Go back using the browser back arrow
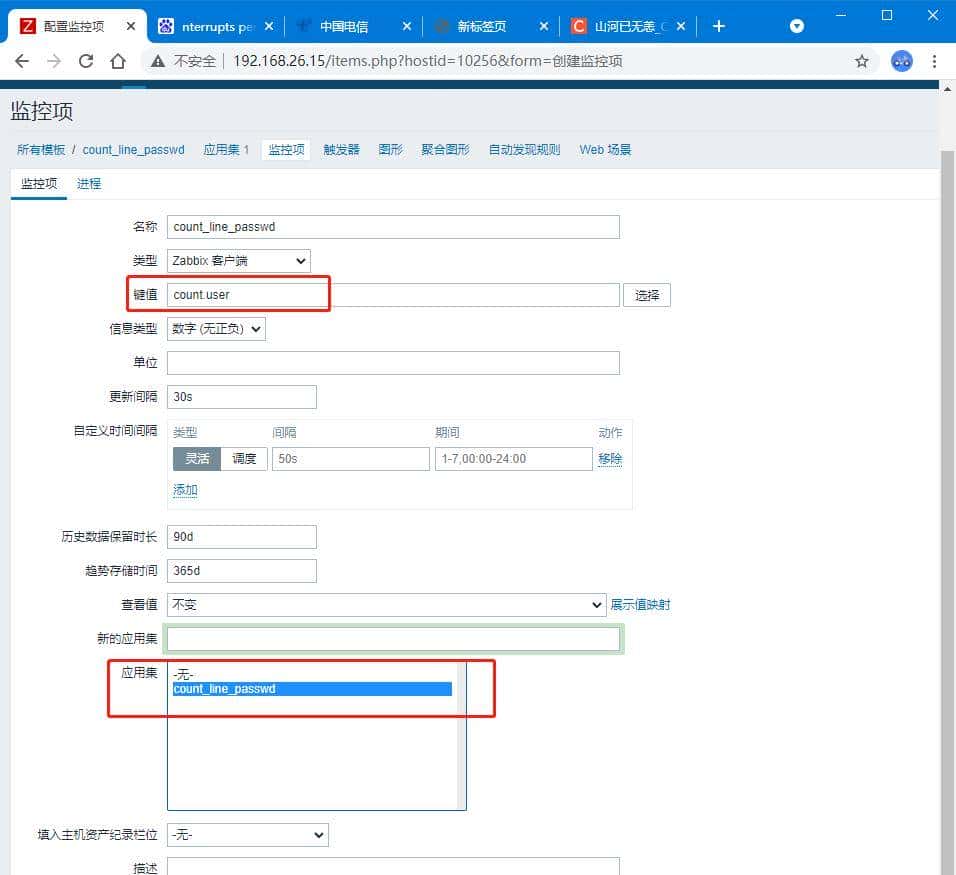 (22, 61)
